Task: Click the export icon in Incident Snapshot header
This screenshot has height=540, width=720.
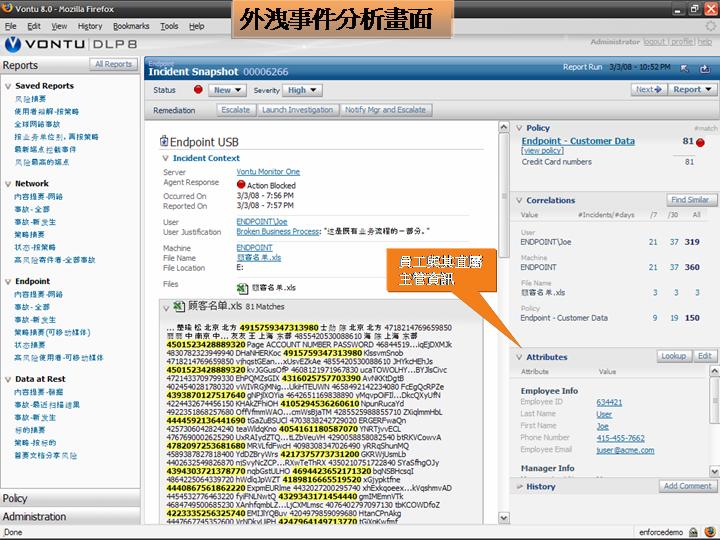Action: pos(704,69)
